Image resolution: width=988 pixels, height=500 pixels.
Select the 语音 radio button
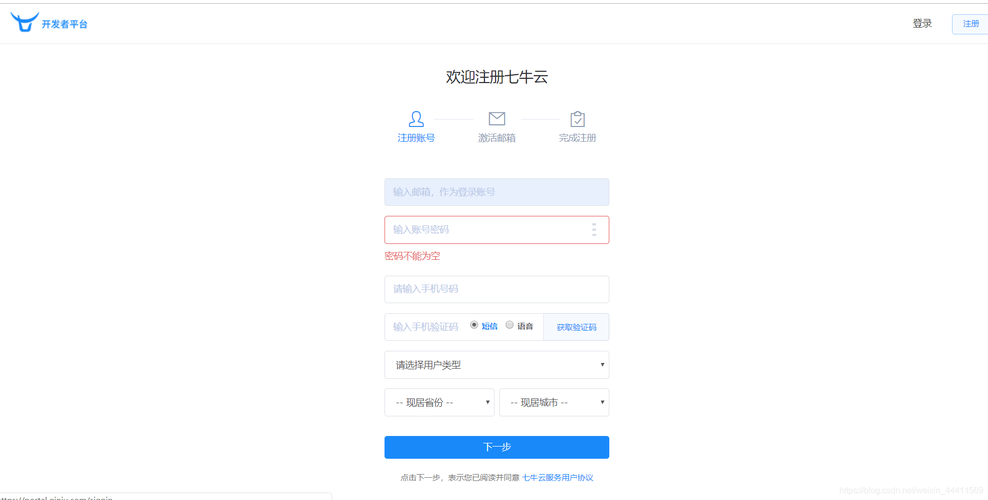pos(510,326)
